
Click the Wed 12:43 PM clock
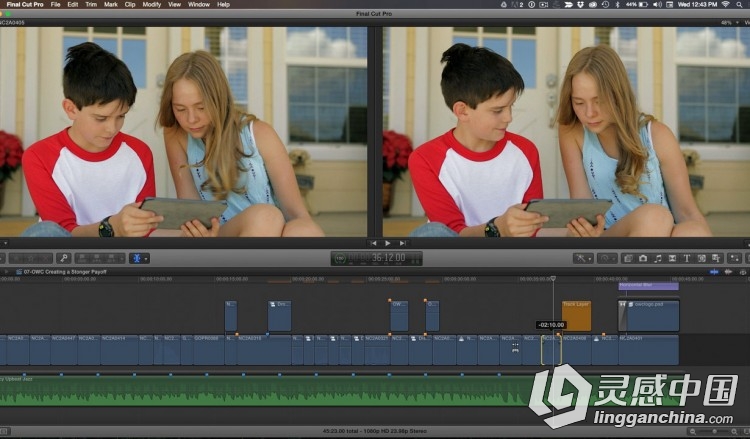coord(697,4)
